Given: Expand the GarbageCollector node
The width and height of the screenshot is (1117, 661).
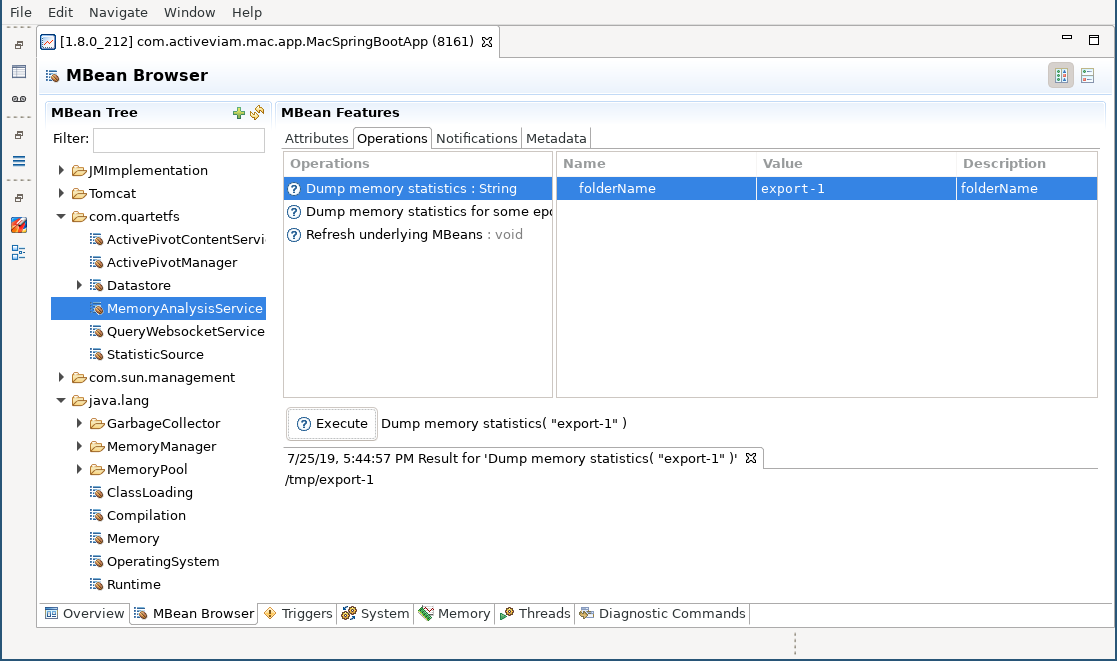Looking at the screenshot, I should 80,423.
